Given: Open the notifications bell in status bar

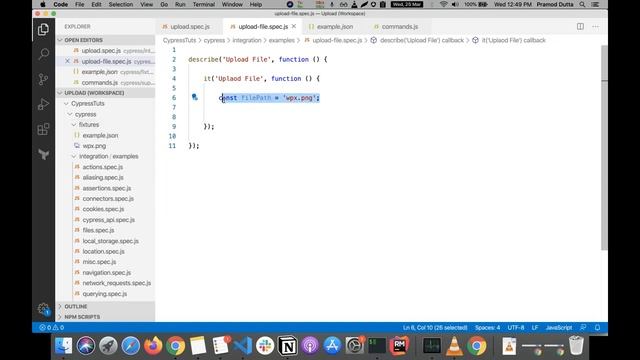Looking at the screenshot, I should tap(598, 327).
